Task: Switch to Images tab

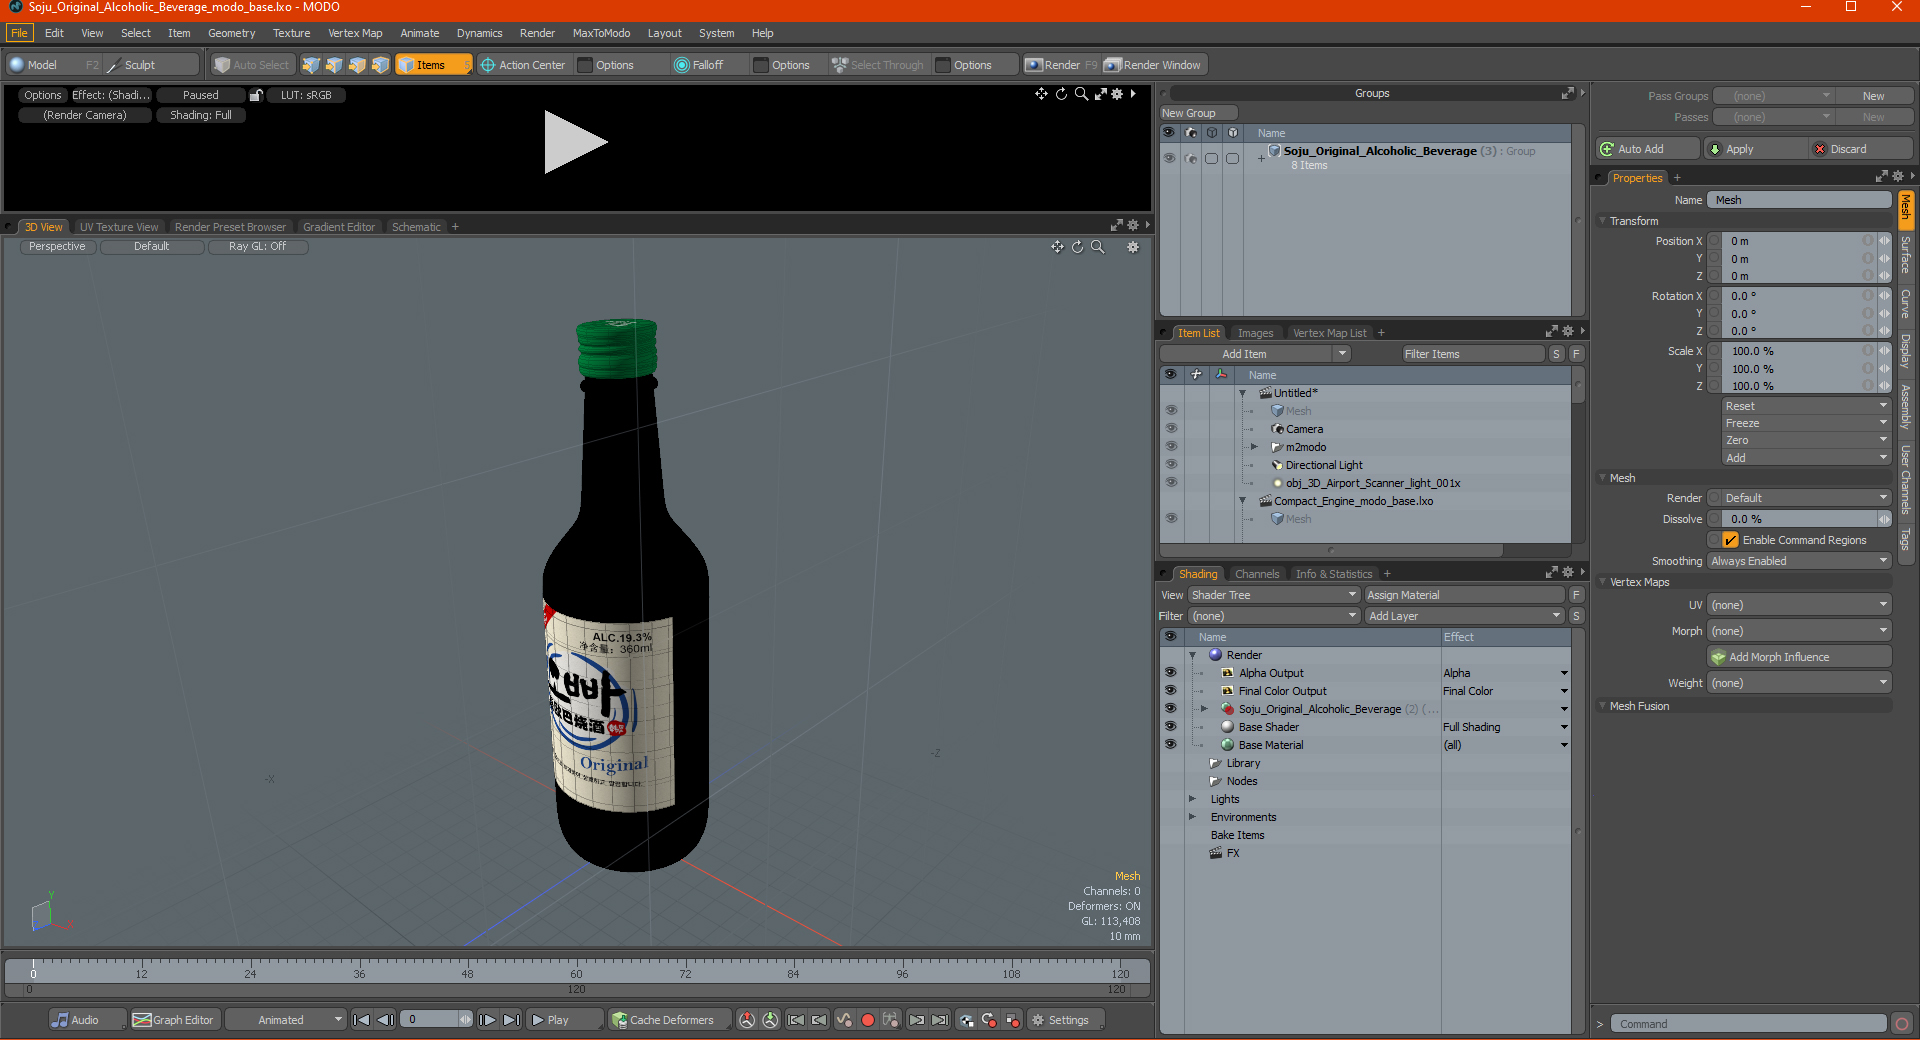Action: 1255,333
